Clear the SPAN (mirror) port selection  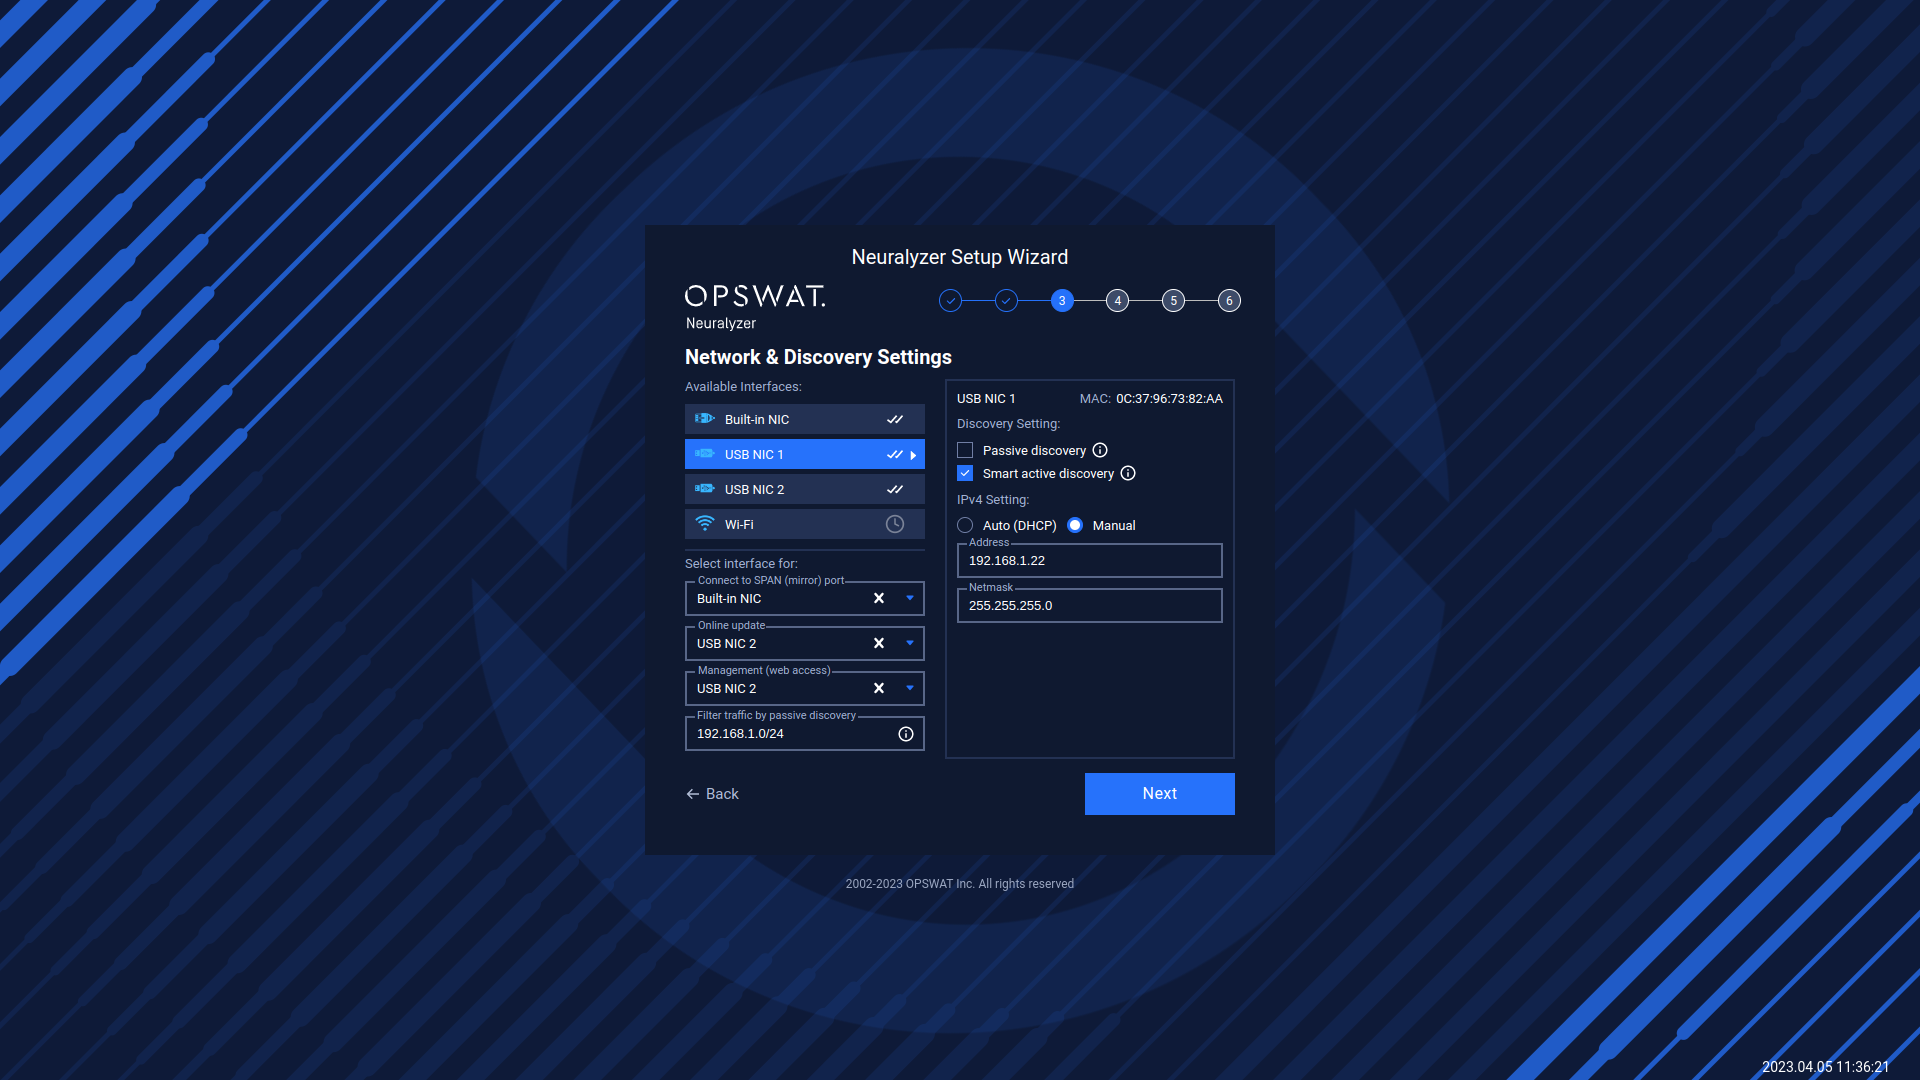point(879,598)
